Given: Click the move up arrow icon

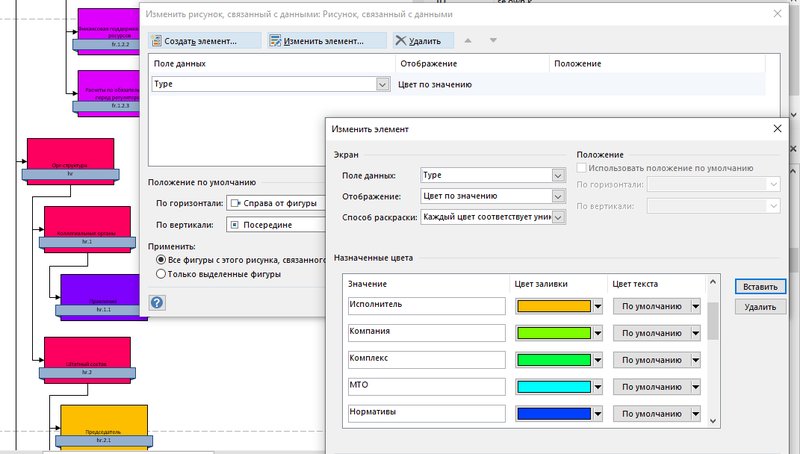Looking at the screenshot, I should point(470,41).
